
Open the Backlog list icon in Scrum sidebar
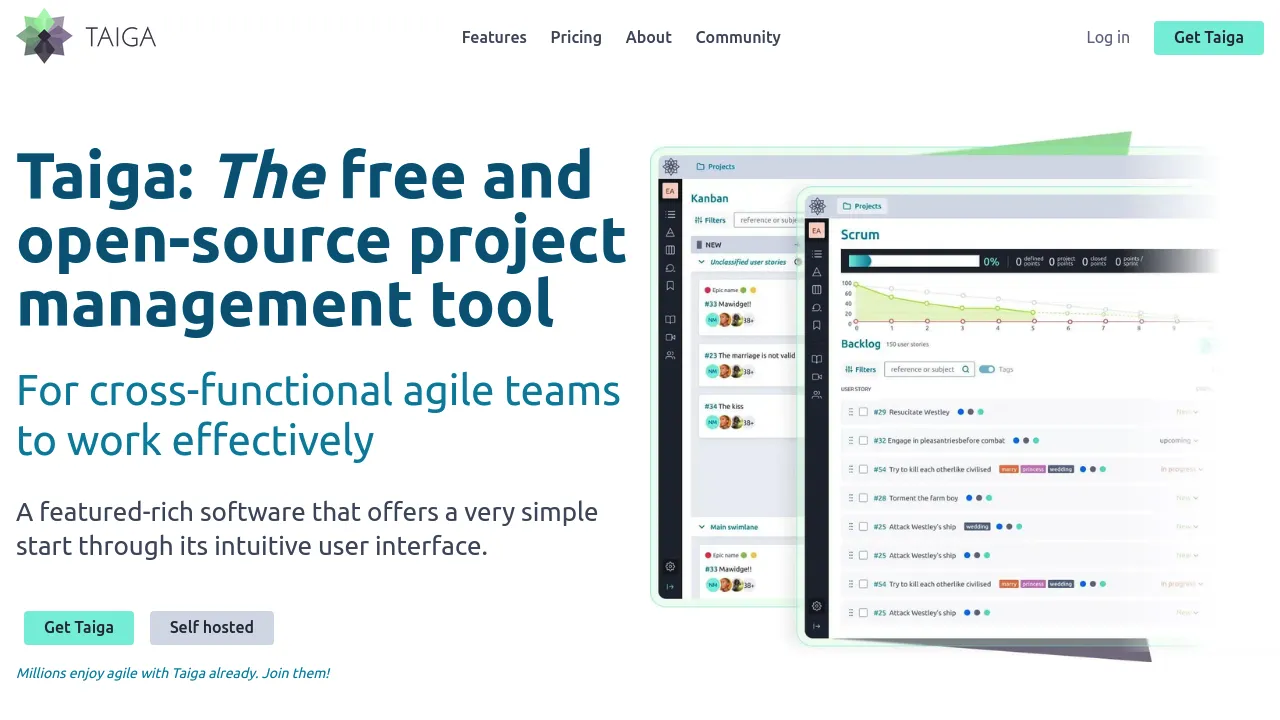click(816, 255)
